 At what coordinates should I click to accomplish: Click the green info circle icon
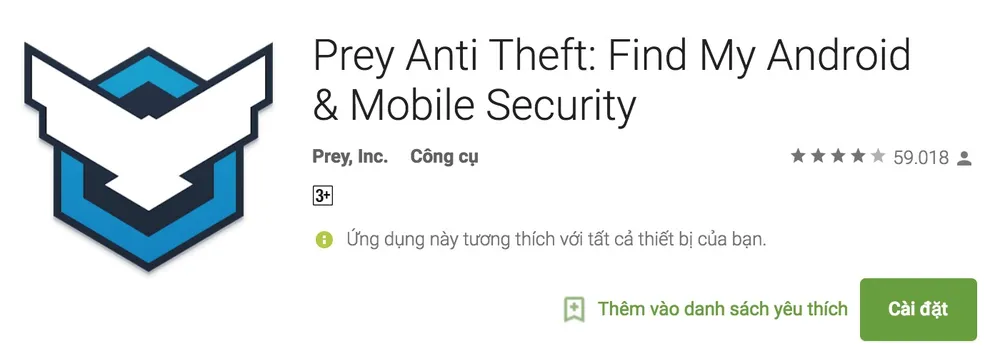click(x=324, y=240)
